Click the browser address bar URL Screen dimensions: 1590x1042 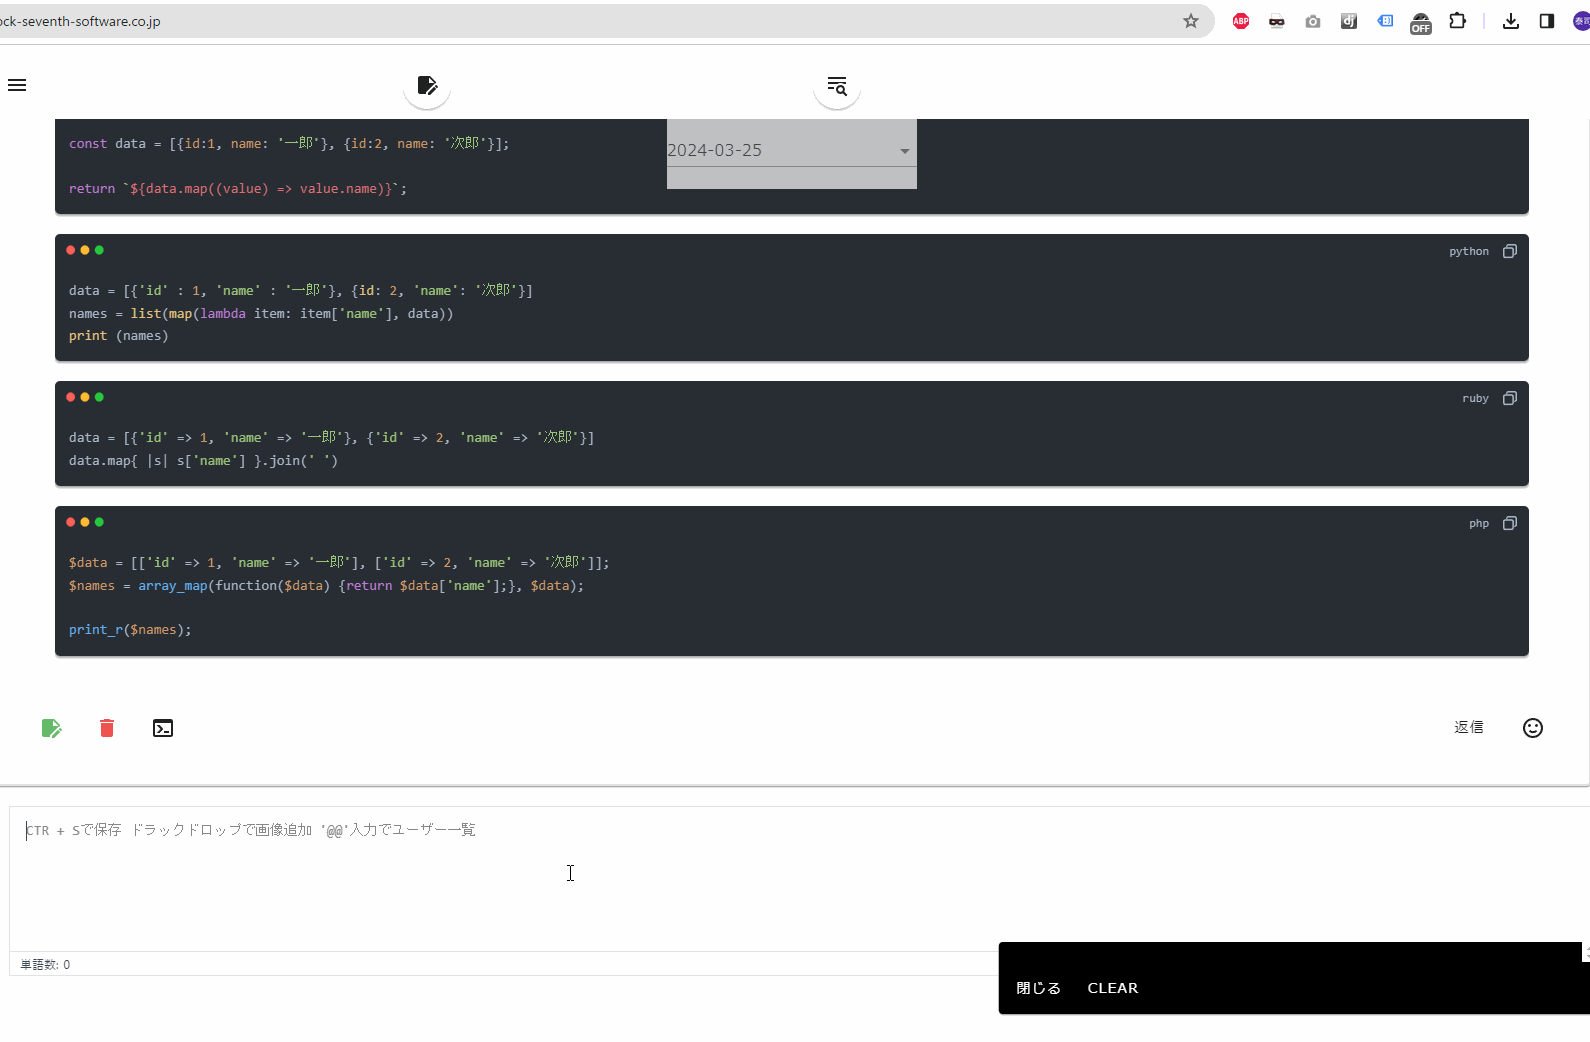[x=80, y=21]
